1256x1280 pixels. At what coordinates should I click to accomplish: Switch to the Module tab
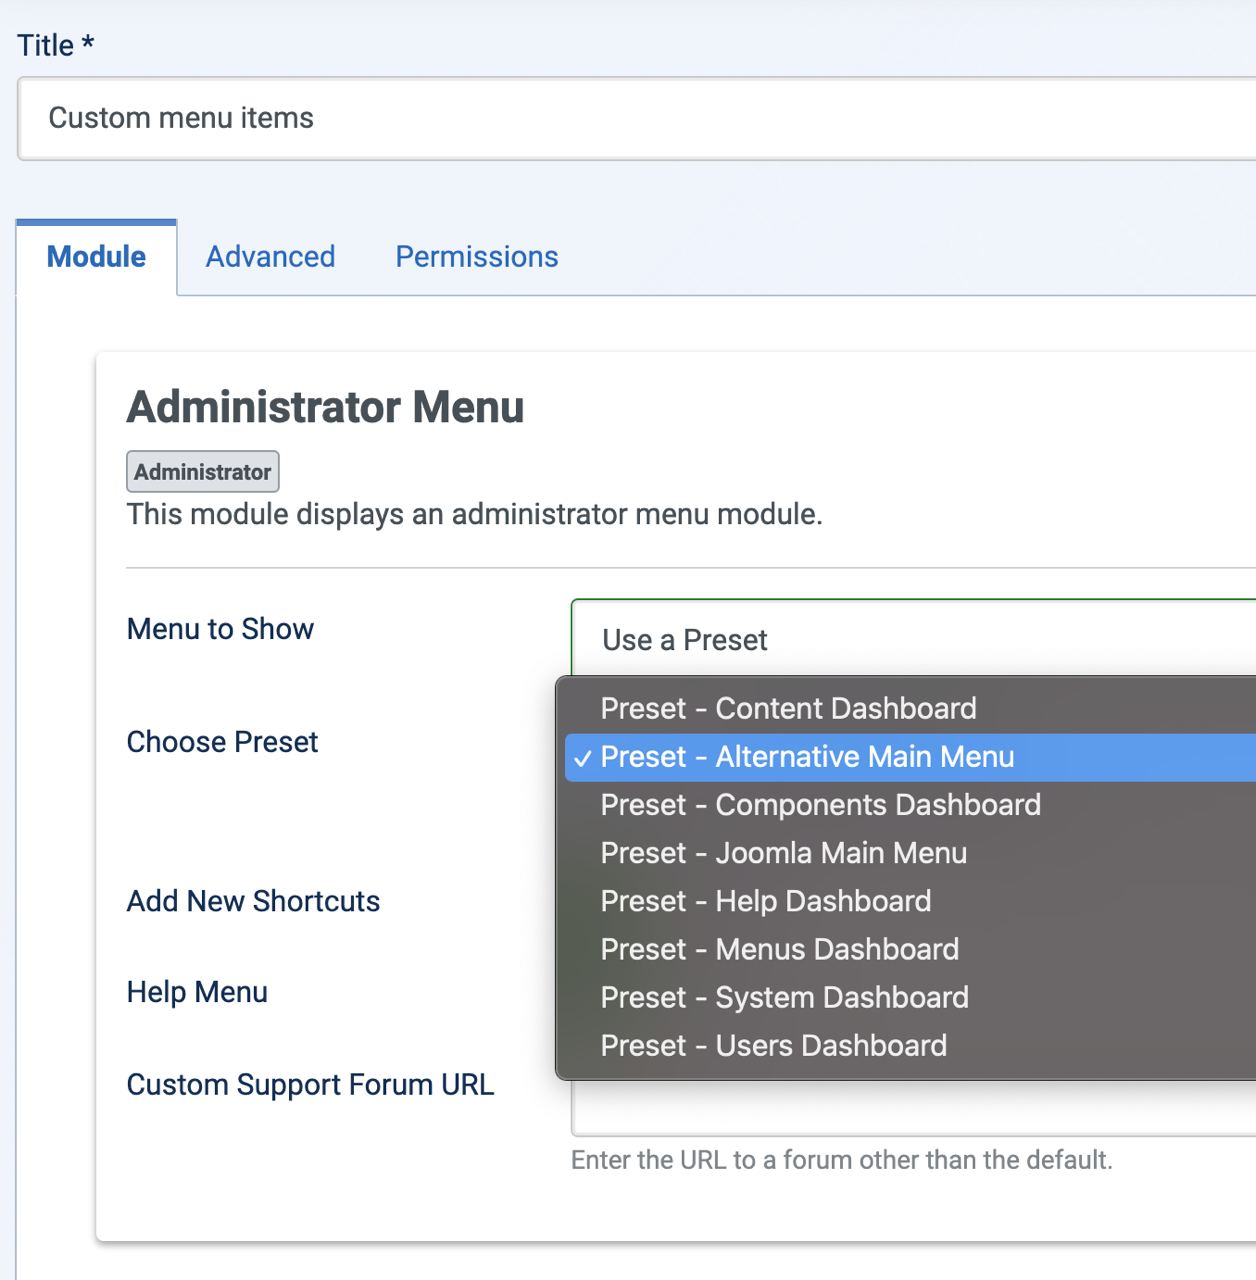(96, 257)
